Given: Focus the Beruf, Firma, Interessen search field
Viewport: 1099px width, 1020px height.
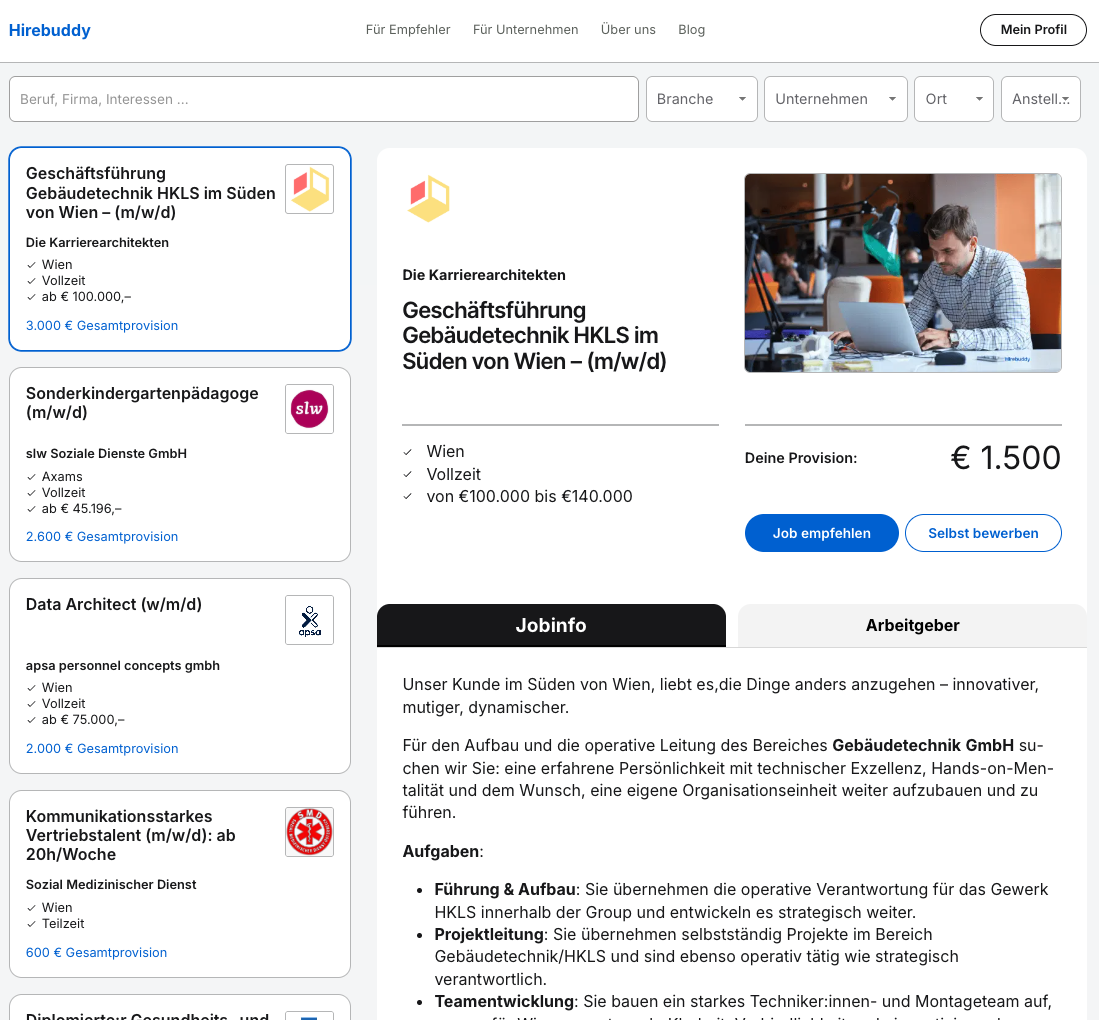Looking at the screenshot, I should tap(324, 99).
